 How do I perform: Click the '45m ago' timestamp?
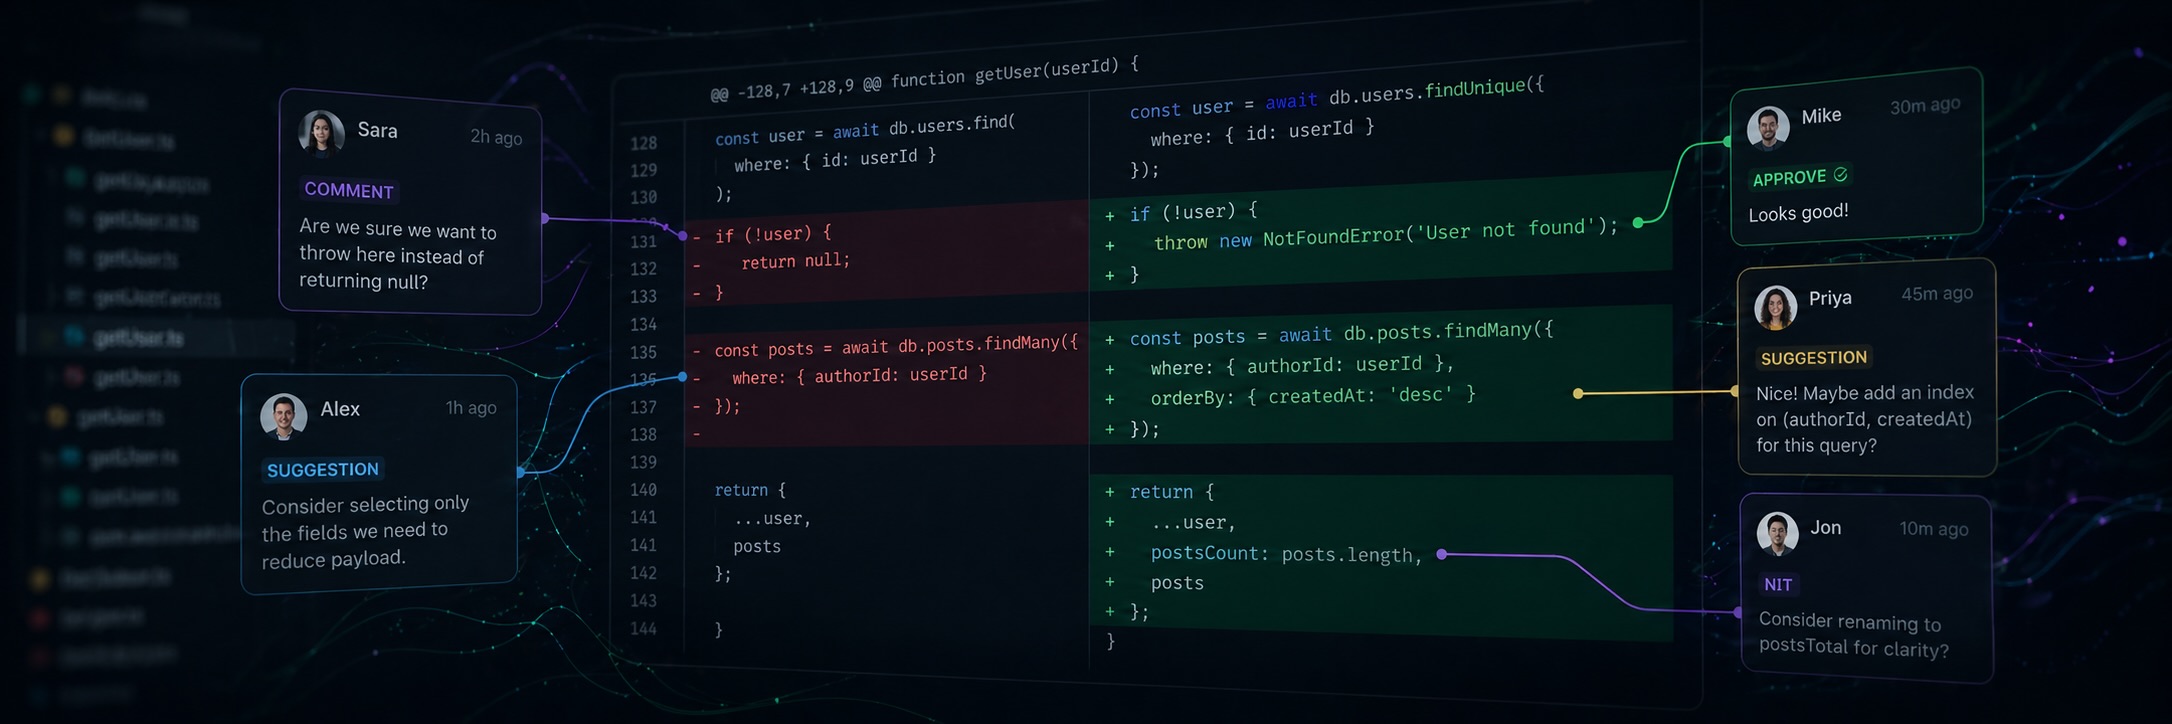point(1937,294)
